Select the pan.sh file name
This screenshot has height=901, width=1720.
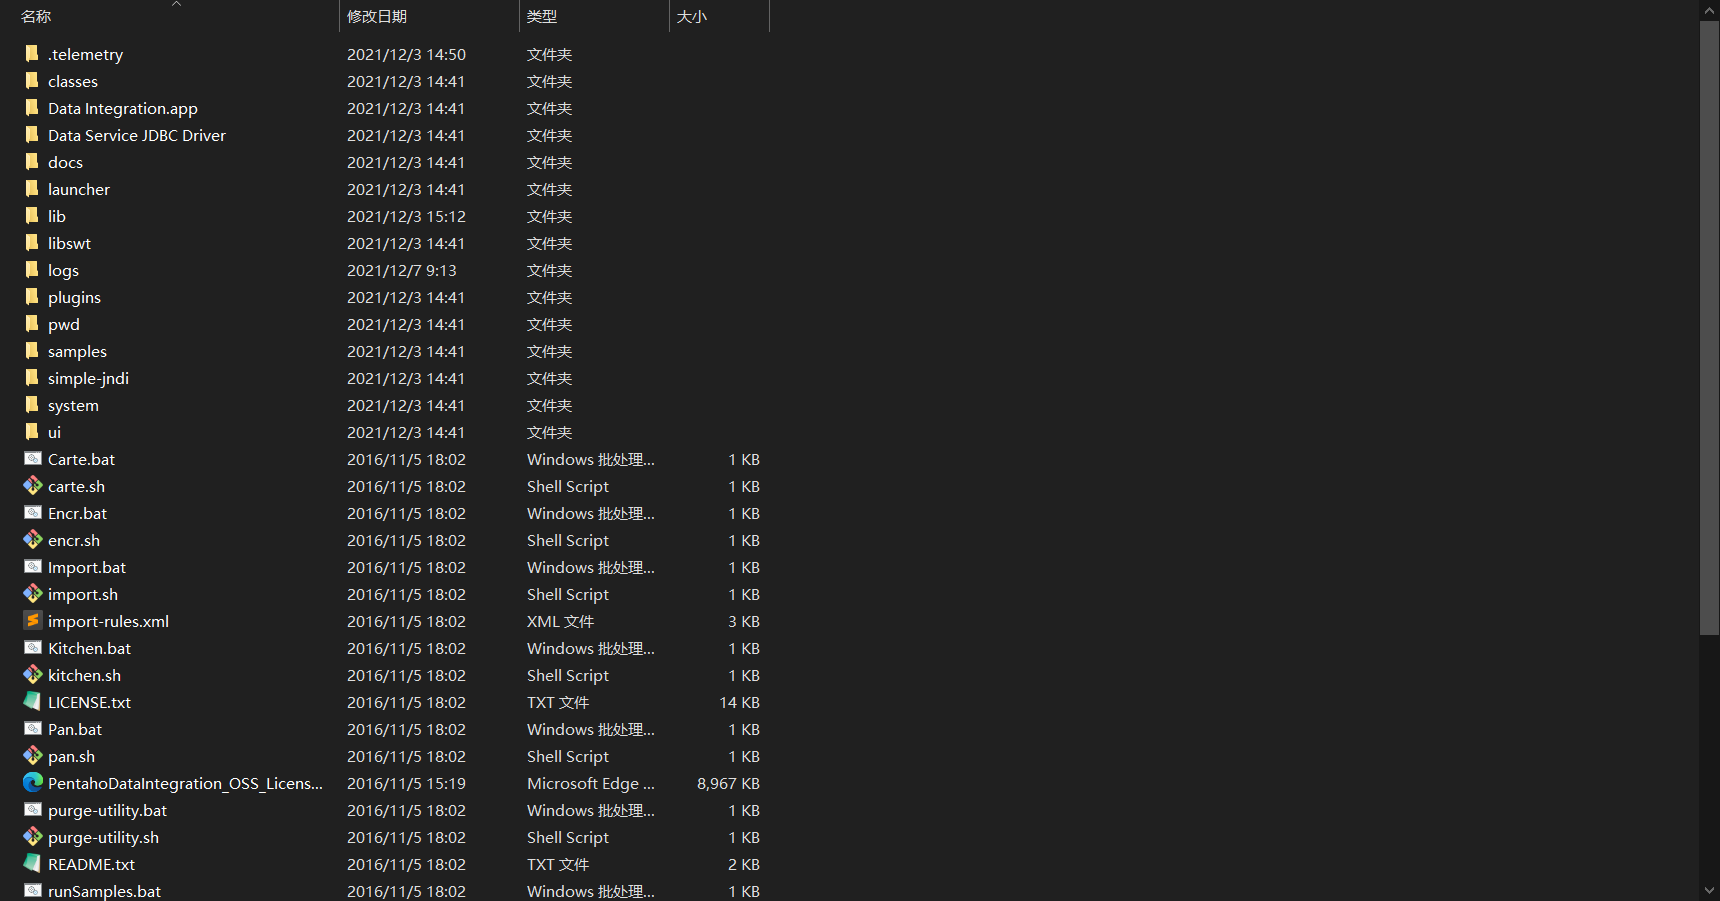(72, 756)
